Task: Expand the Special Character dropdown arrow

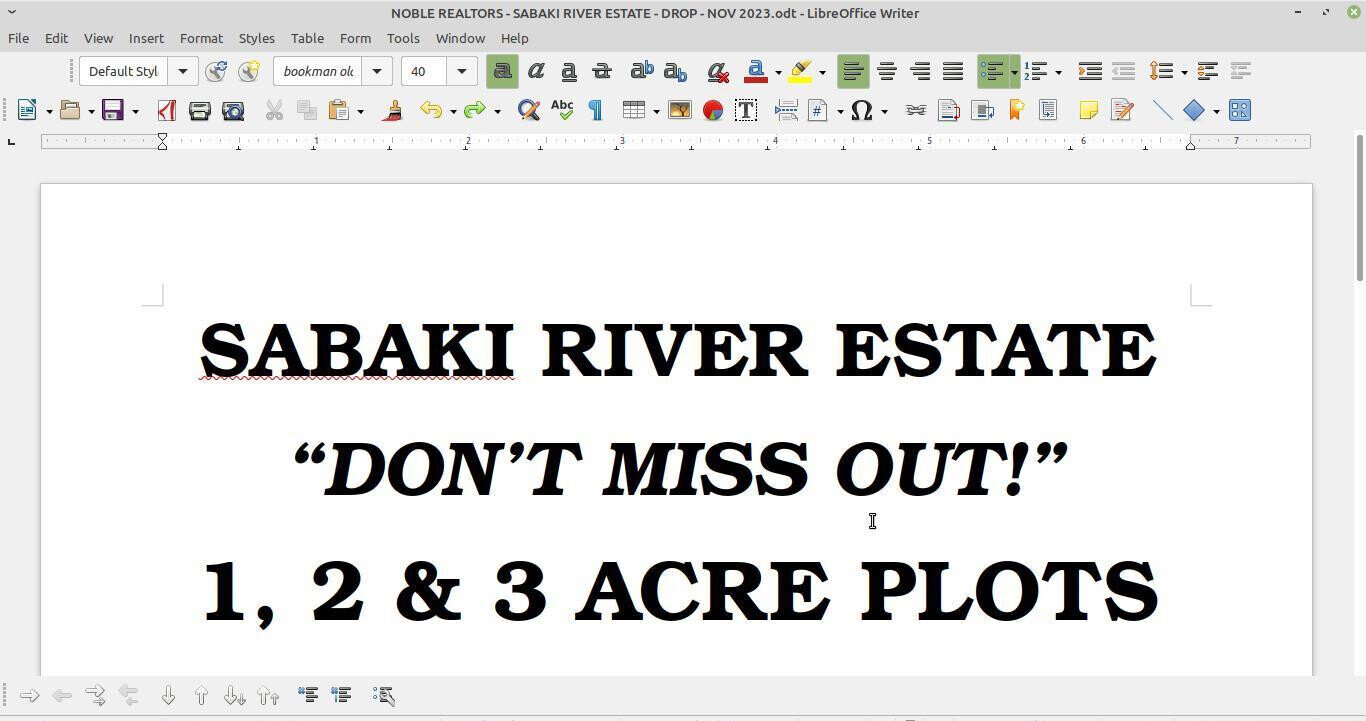Action: tap(884, 111)
